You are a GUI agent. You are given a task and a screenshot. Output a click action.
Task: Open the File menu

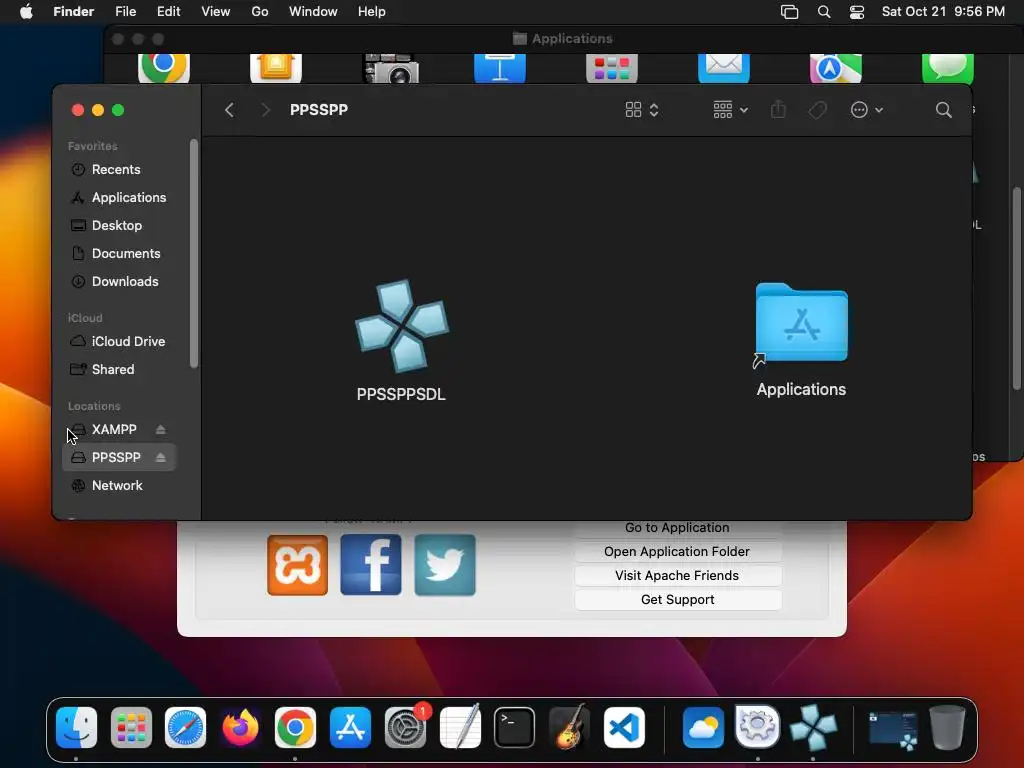point(125,12)
